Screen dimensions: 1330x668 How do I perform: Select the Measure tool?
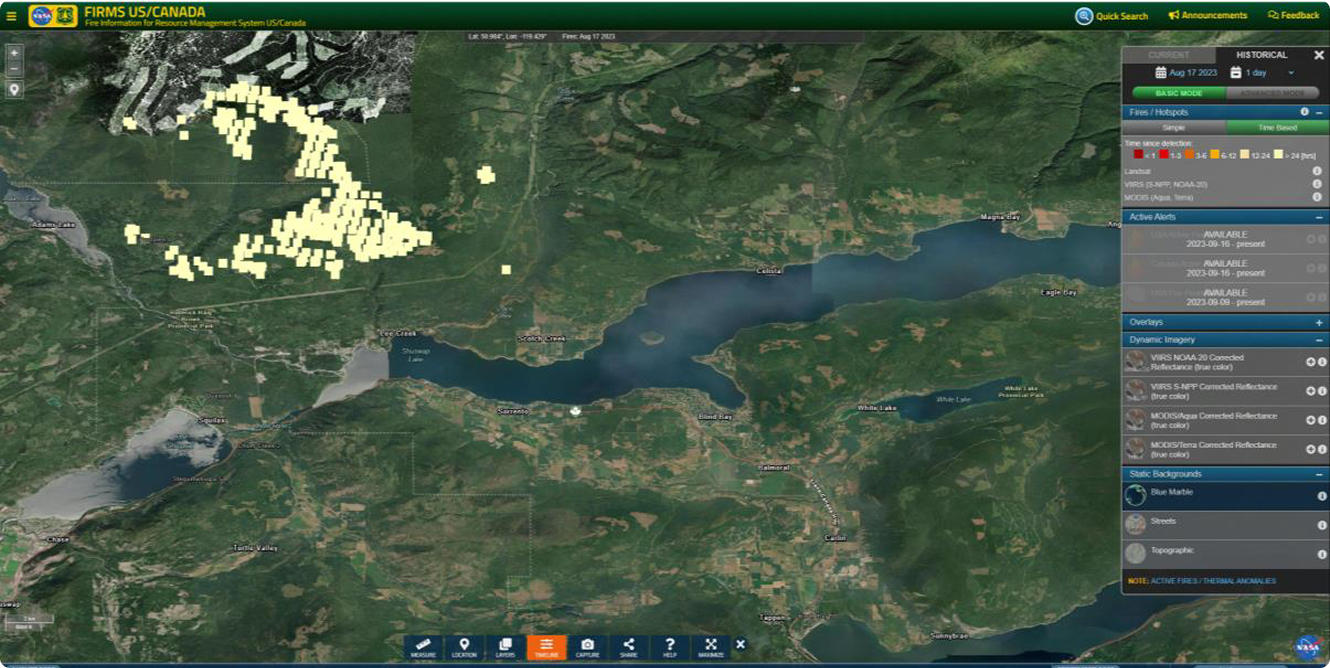423,648
